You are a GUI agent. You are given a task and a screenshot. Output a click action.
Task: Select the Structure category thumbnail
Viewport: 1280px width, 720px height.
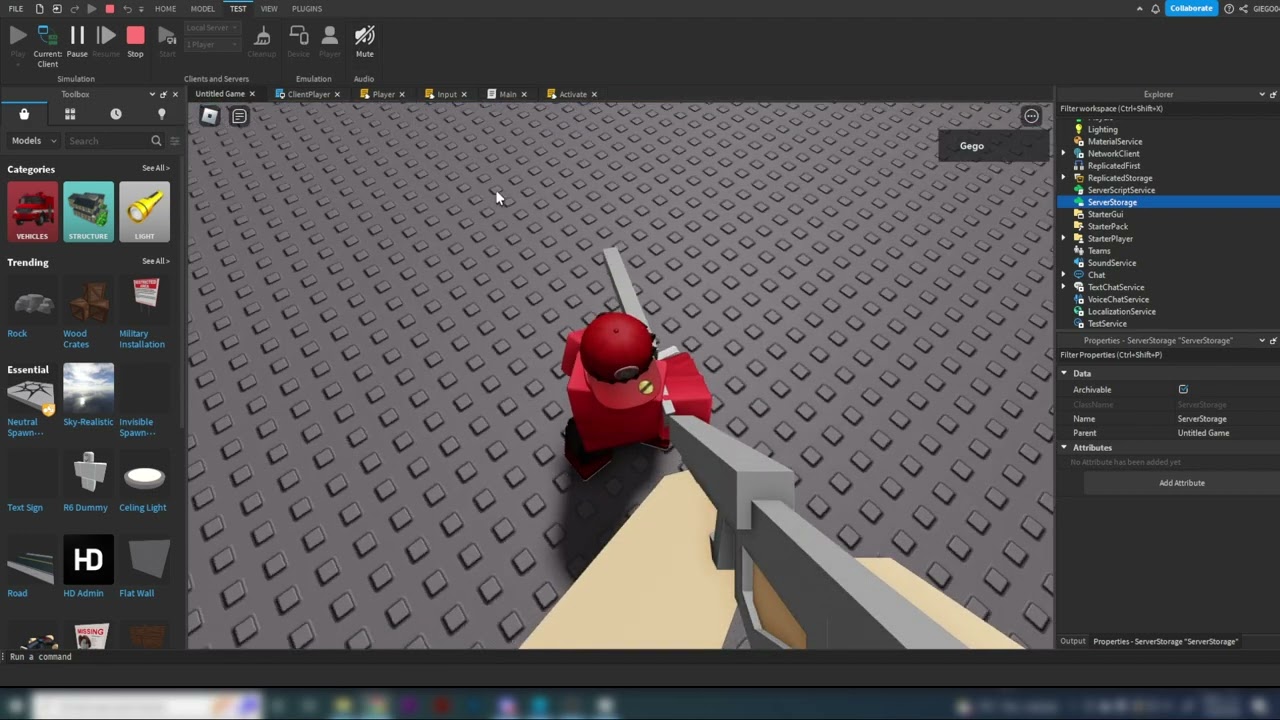click(x=88, y=212)
